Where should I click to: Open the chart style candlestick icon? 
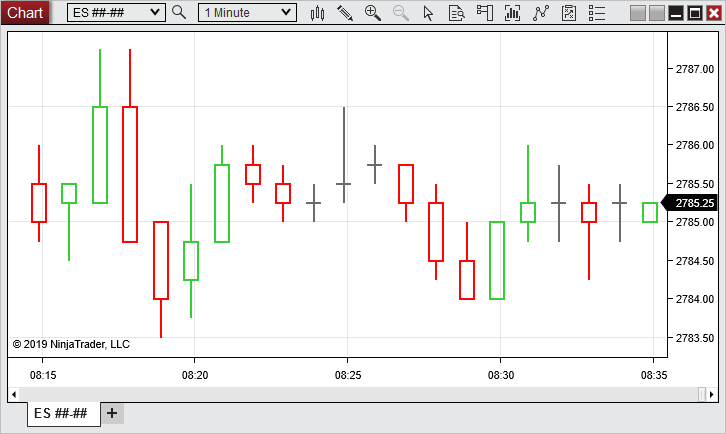coord(318,13)
